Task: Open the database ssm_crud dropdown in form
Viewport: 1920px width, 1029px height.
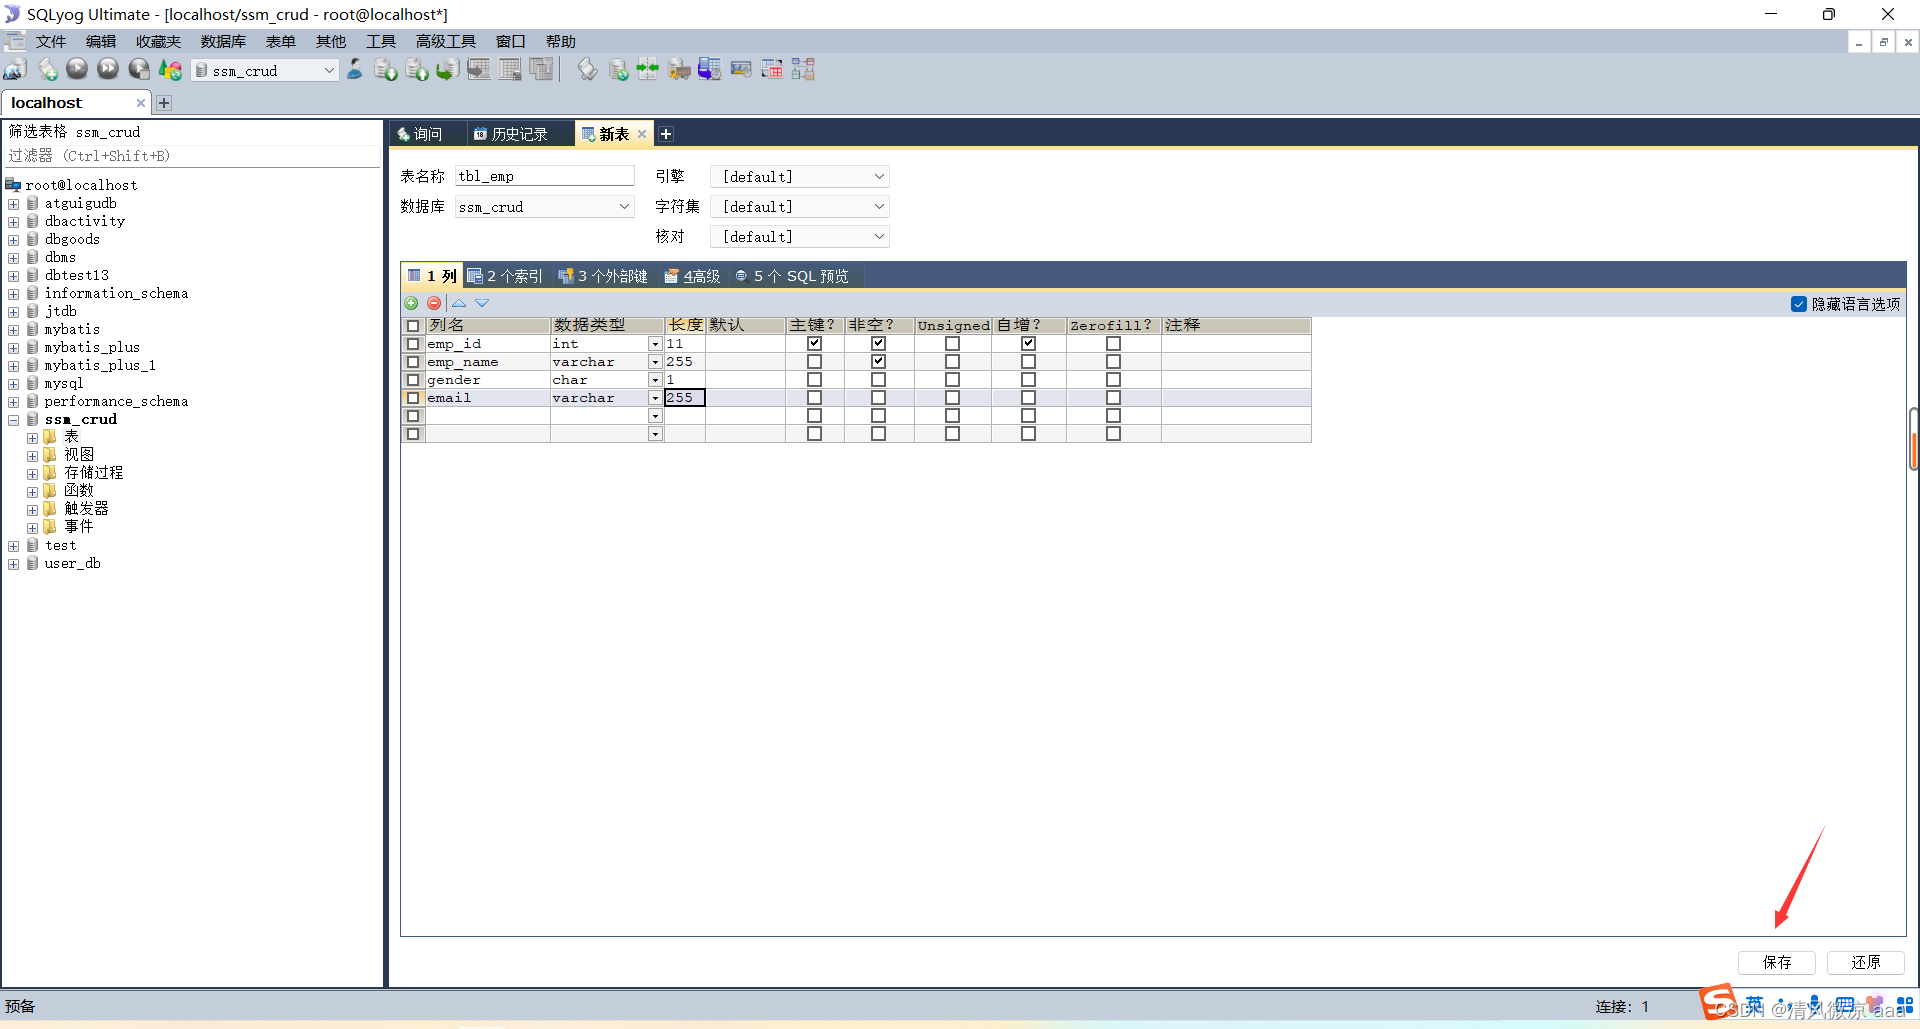Action: pyautogui.click(x=545, y=207)
